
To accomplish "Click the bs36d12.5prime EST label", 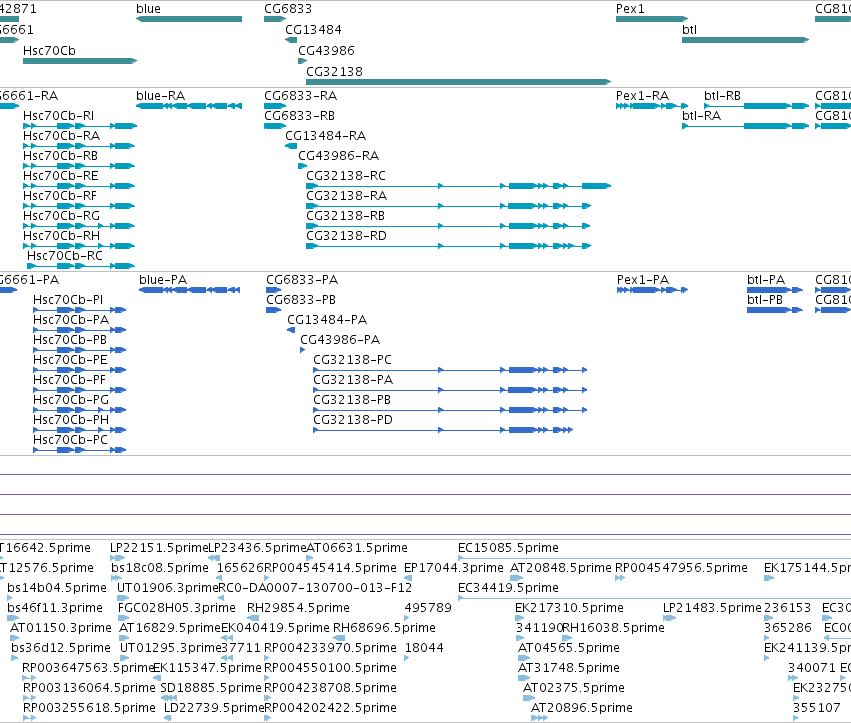I will tap(60, 648).
